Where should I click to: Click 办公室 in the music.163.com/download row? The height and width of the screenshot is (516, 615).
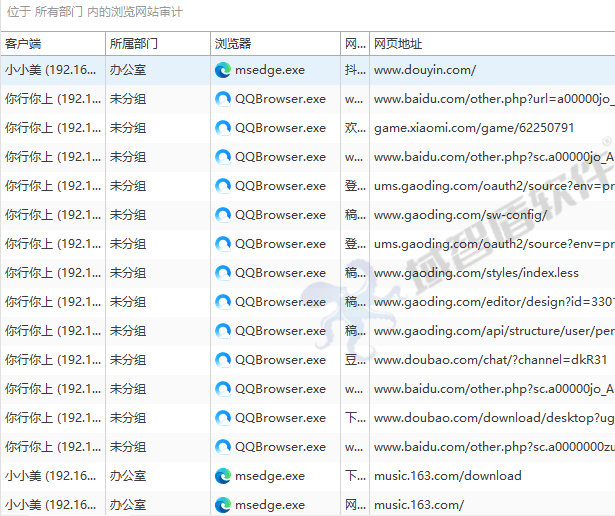coord(128,476)
